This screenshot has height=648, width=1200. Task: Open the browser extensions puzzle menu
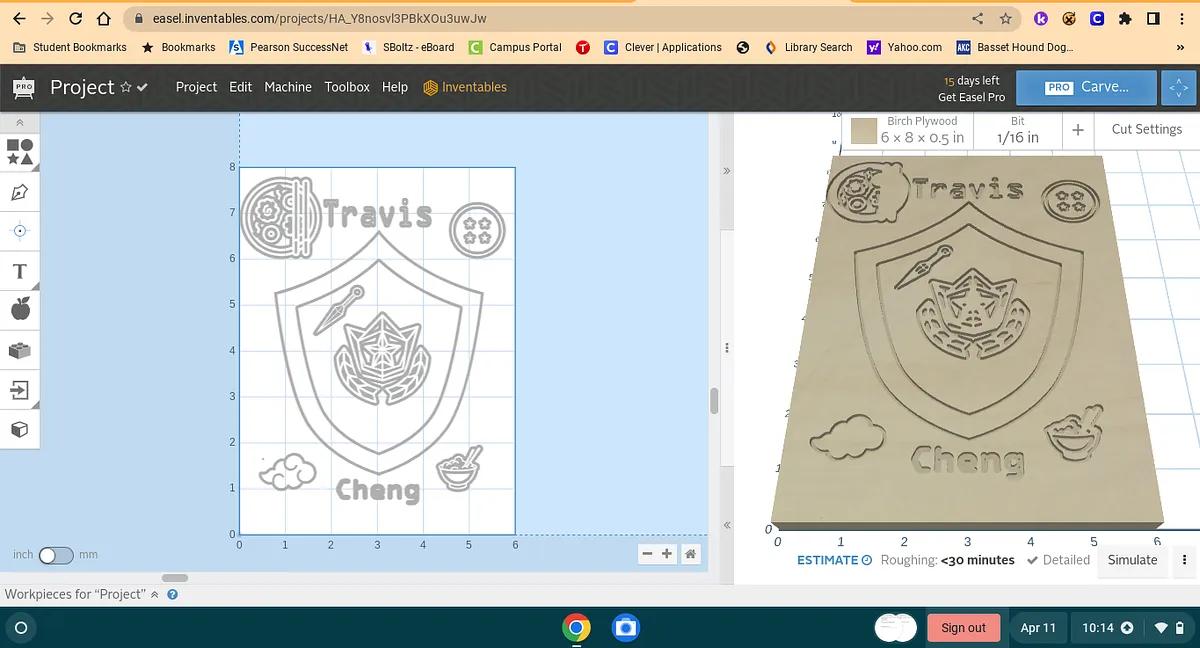[1125, 18]
